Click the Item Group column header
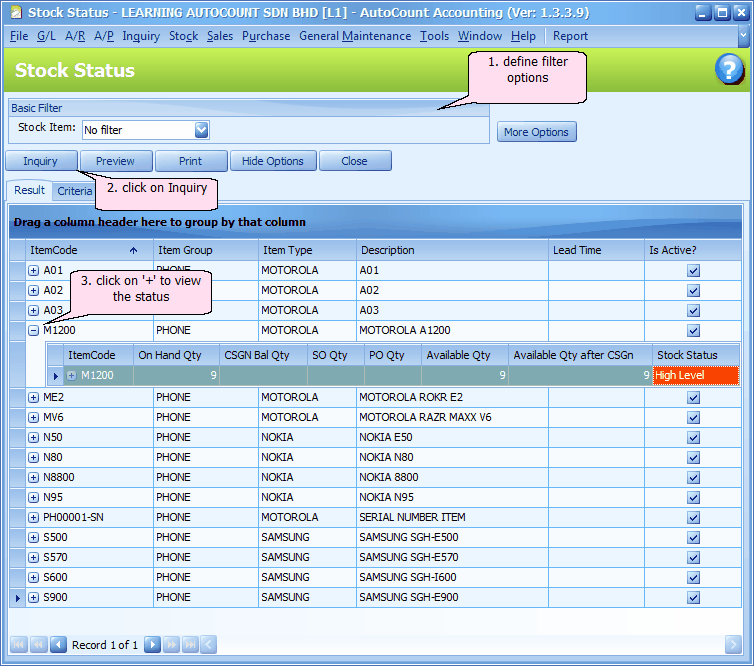This screenshot has width=754, height=666. 206,250
